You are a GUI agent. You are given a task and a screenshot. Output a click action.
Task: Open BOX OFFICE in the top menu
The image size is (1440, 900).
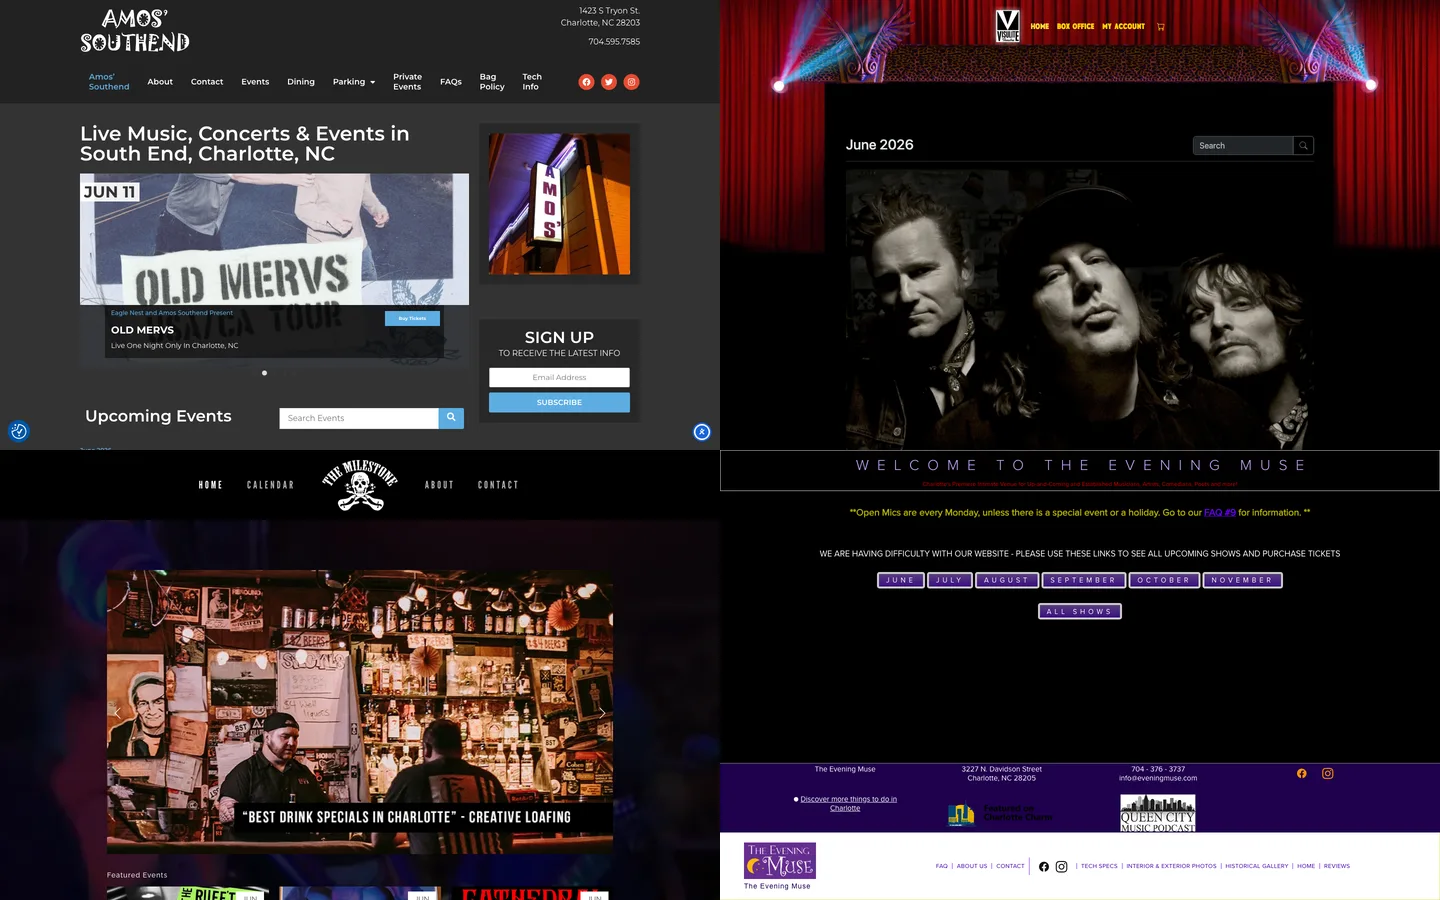(x=1076, y=27)
